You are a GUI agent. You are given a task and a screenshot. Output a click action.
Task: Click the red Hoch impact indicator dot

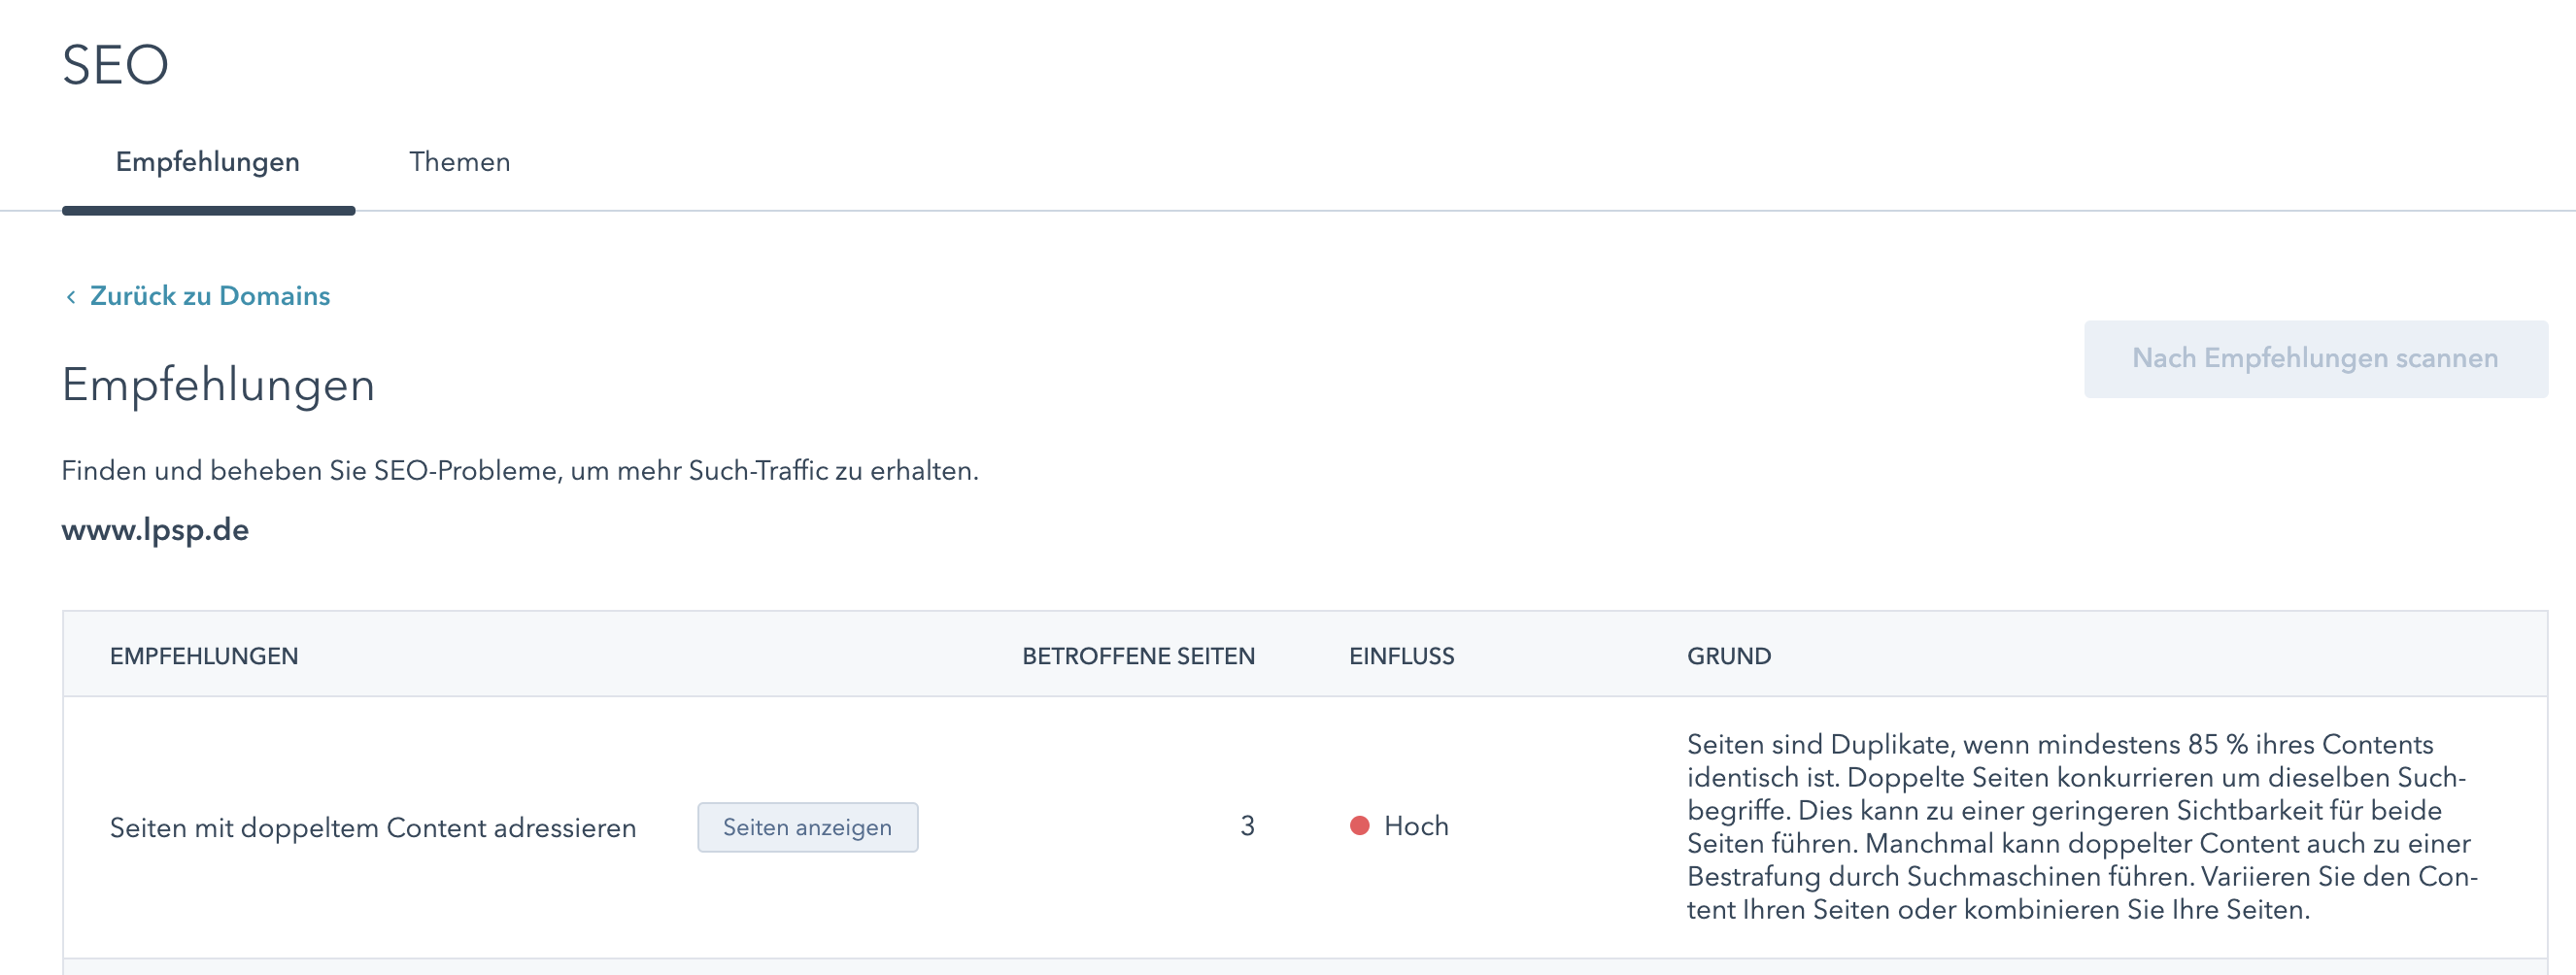1359,826
